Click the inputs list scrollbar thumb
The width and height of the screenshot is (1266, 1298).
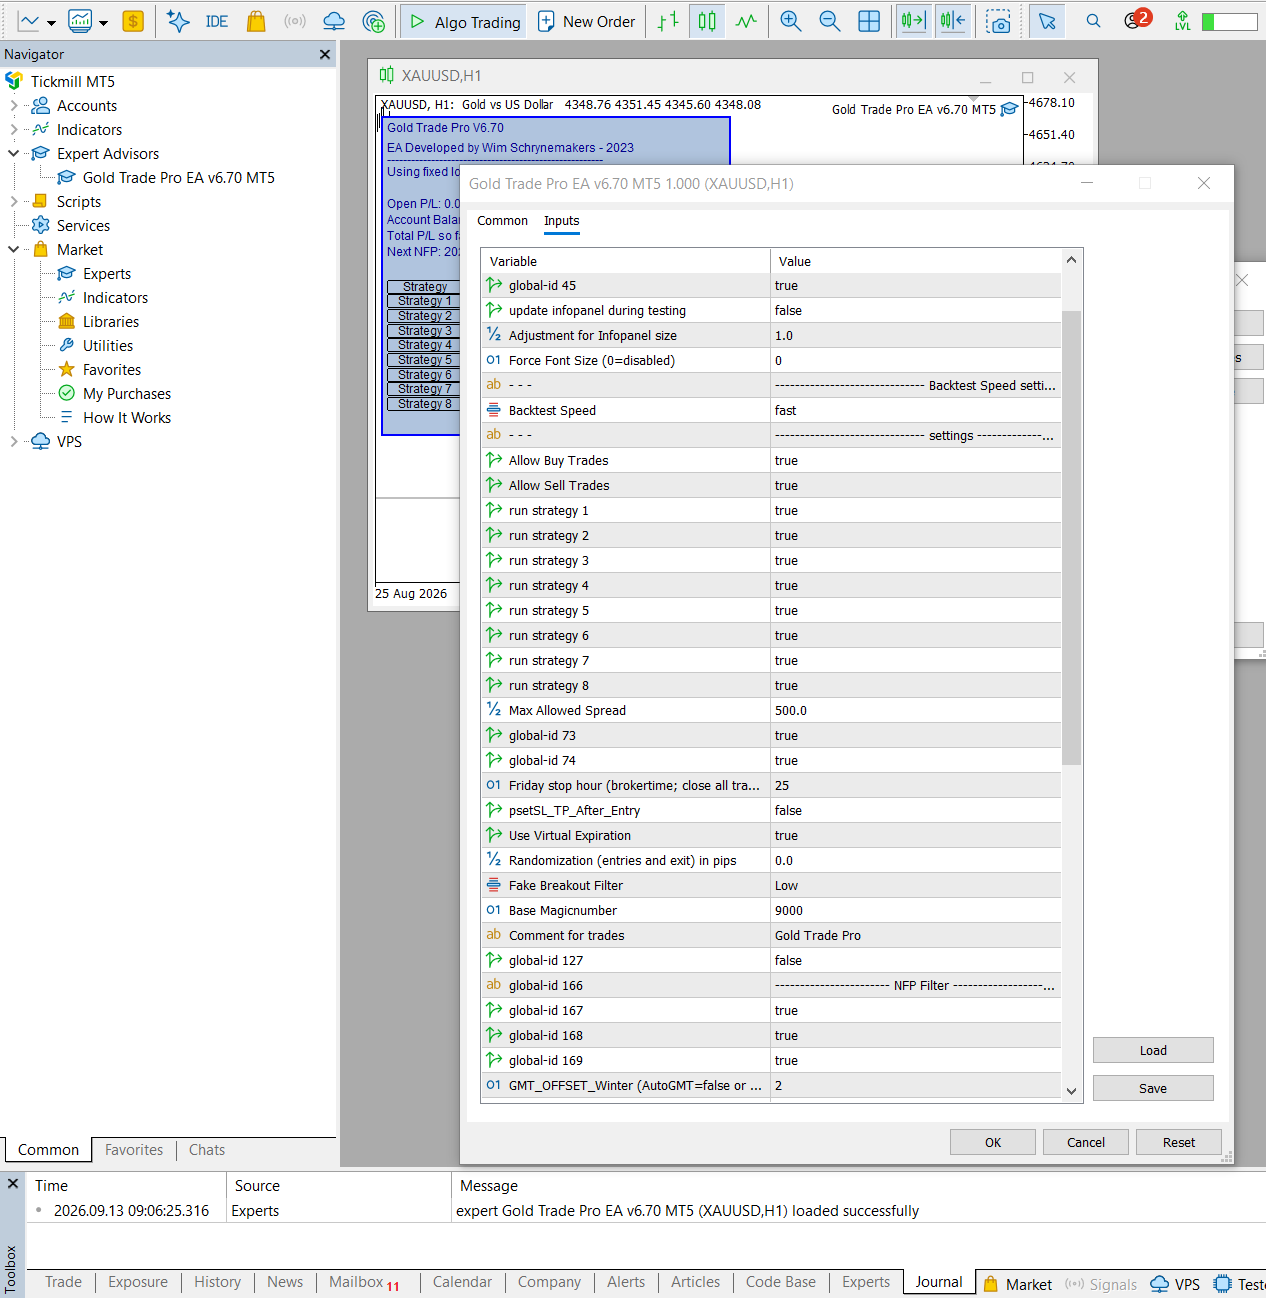click(1071, 538)
